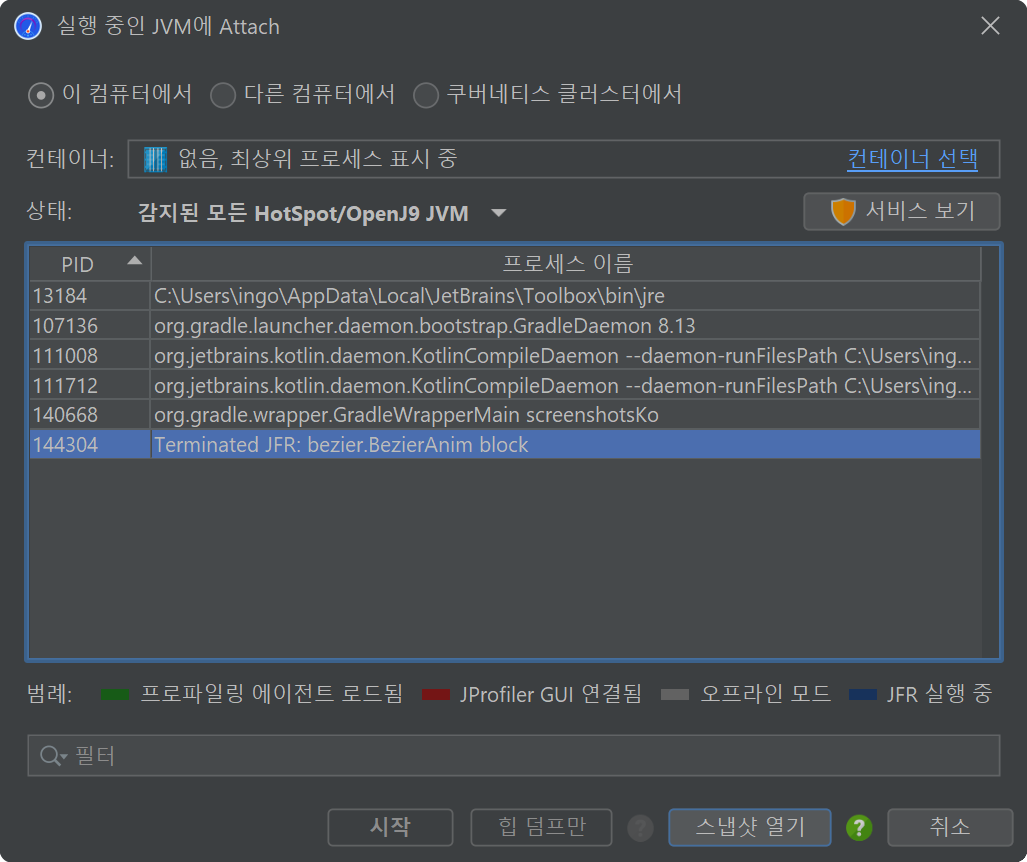1027x862 pixels.
Task: Click the JProfiler logo icon in title bar
Action: point(28,26)
